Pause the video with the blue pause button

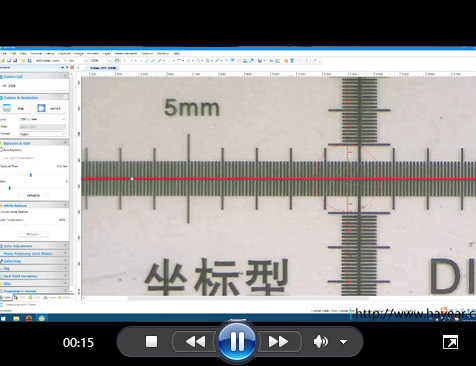237,342
